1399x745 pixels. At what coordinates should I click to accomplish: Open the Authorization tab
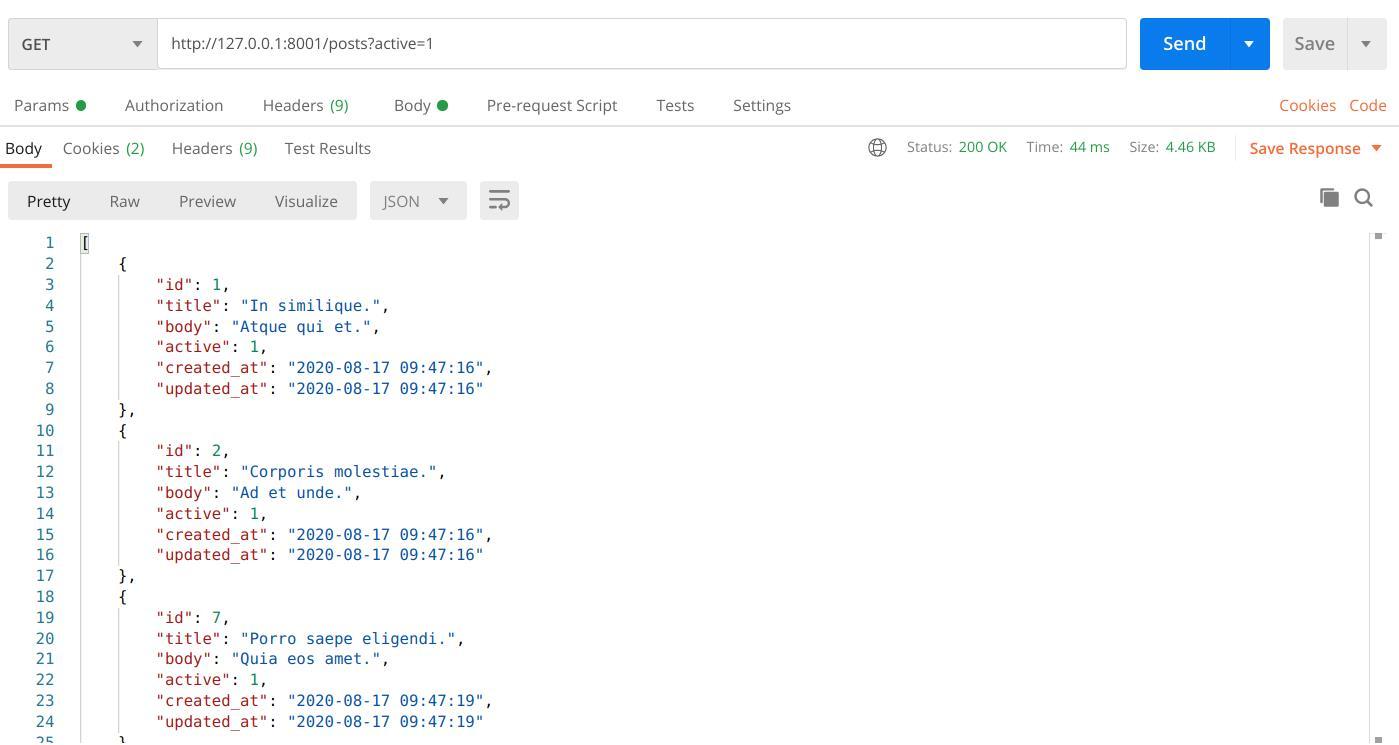pos(174,105)
